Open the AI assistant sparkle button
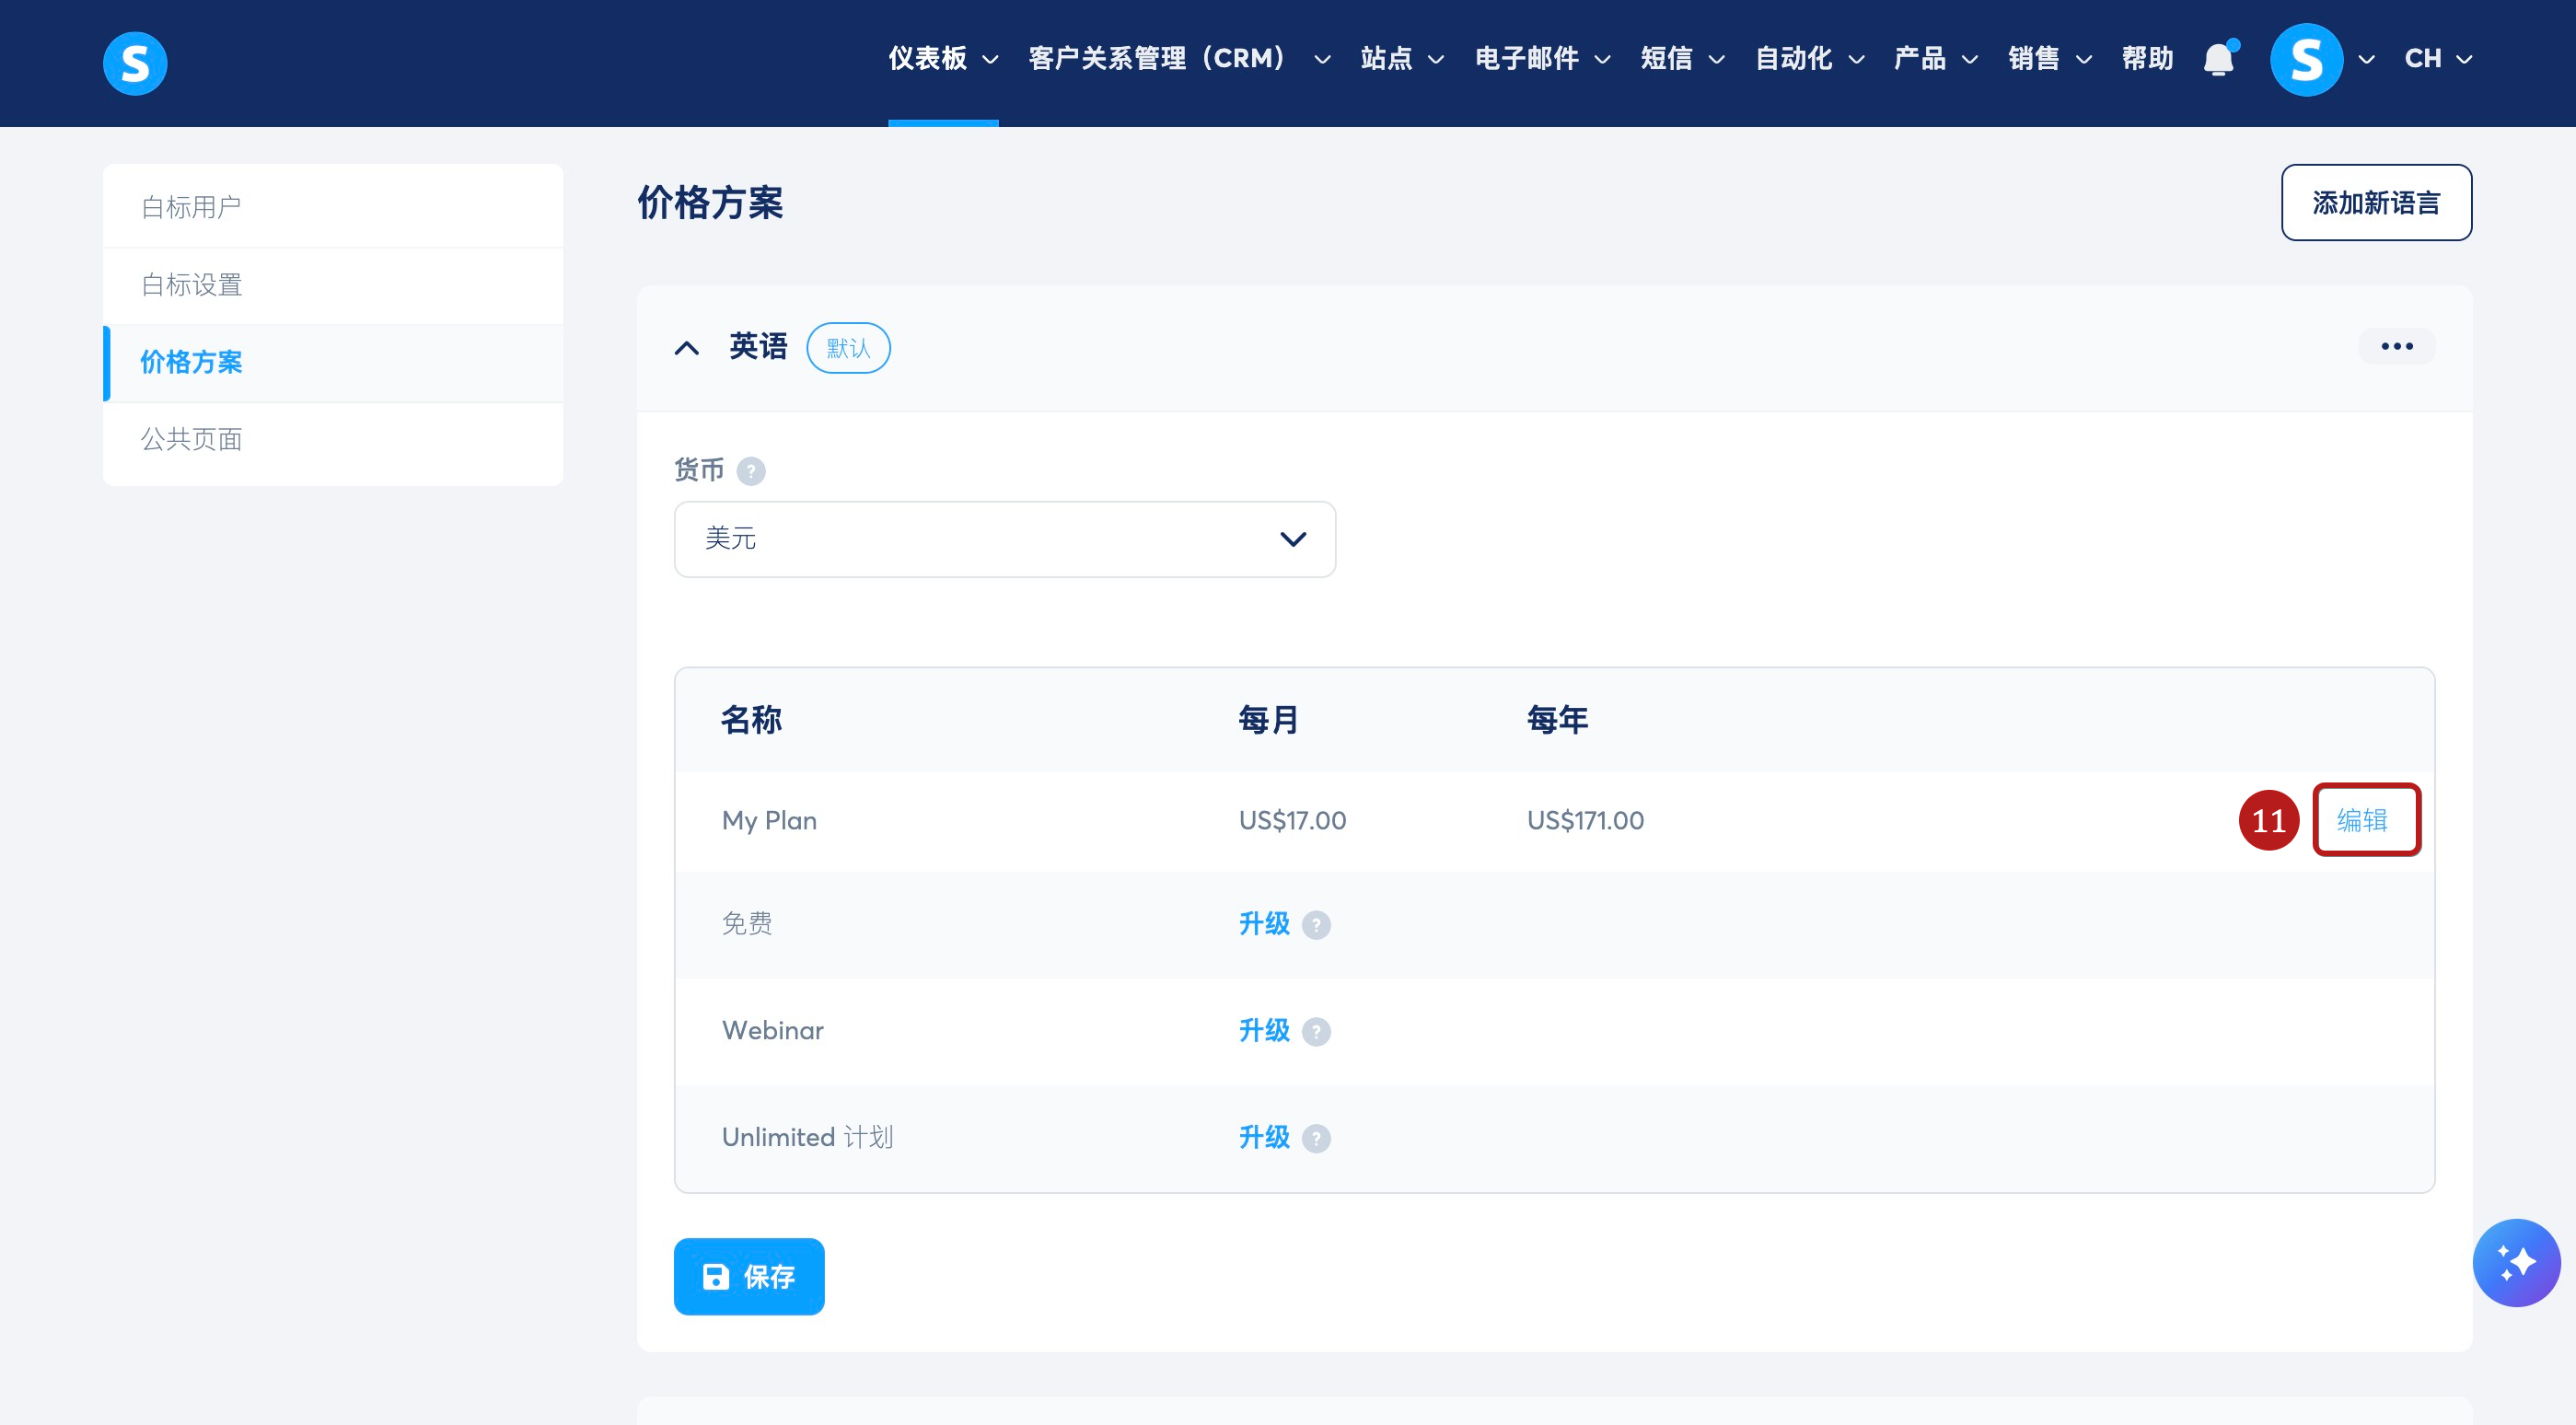Image resolution: width=2576 pixels, height=1425 pixels. point(2515,1262)
